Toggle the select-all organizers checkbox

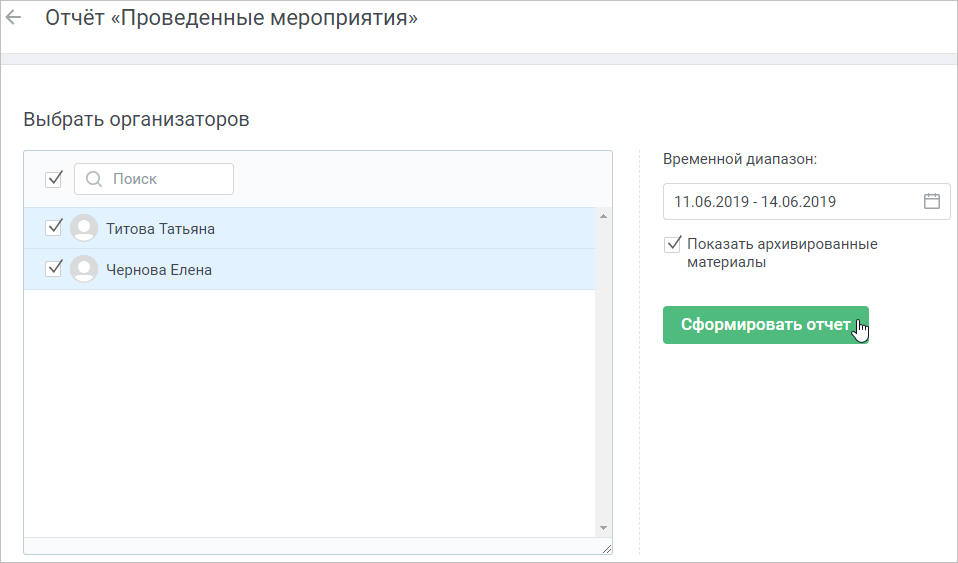[54, 179]
